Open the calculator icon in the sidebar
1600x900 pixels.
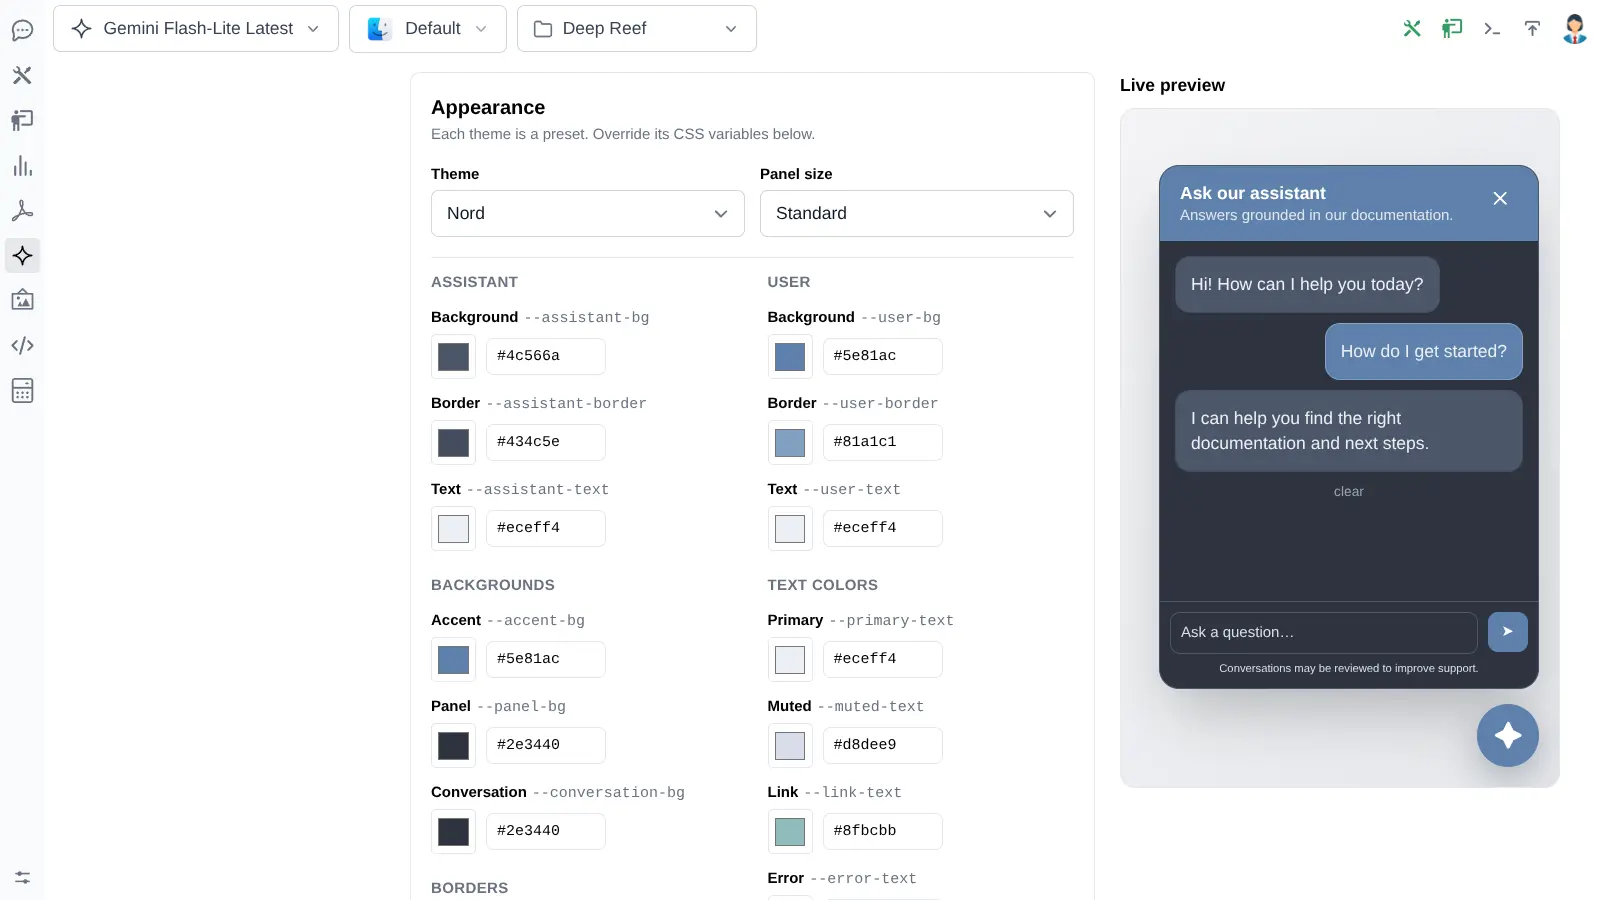22,390
